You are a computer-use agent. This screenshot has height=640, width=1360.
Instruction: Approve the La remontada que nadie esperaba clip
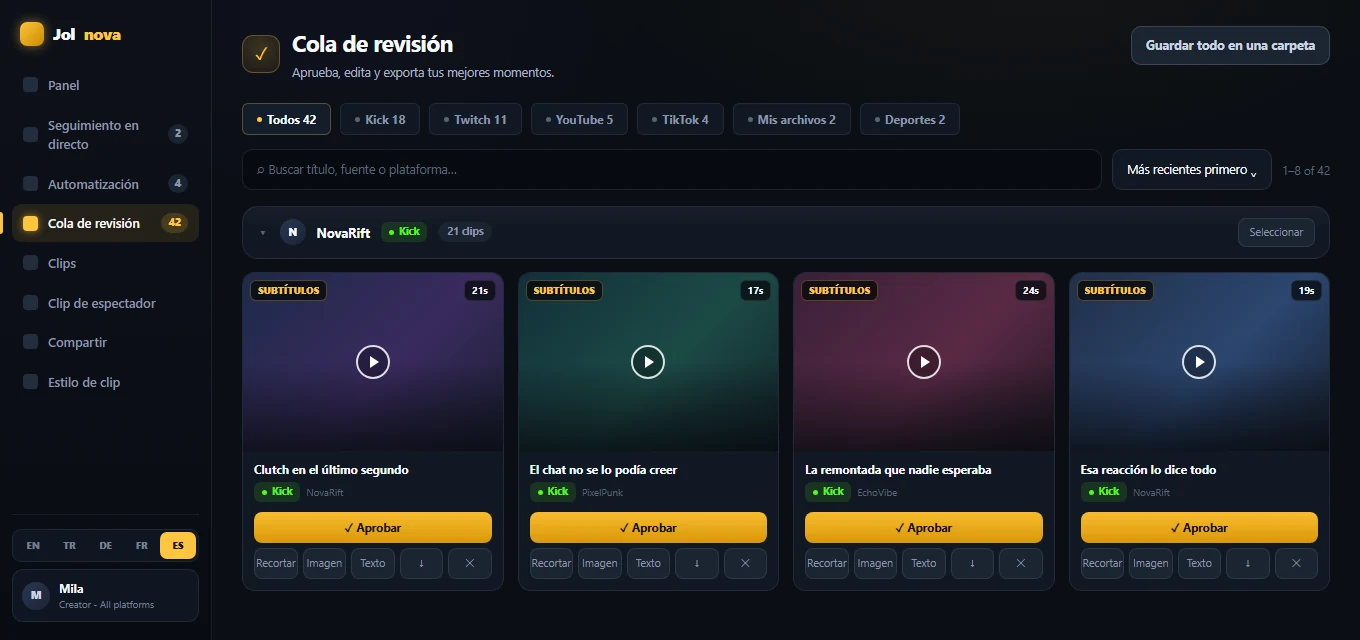[x=924, y=527]
